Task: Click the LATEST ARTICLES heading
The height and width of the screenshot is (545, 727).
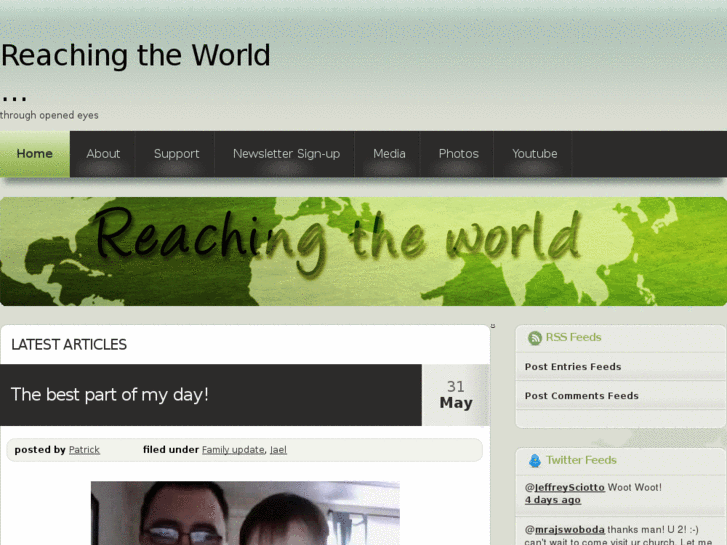Action: click(69, 345)
